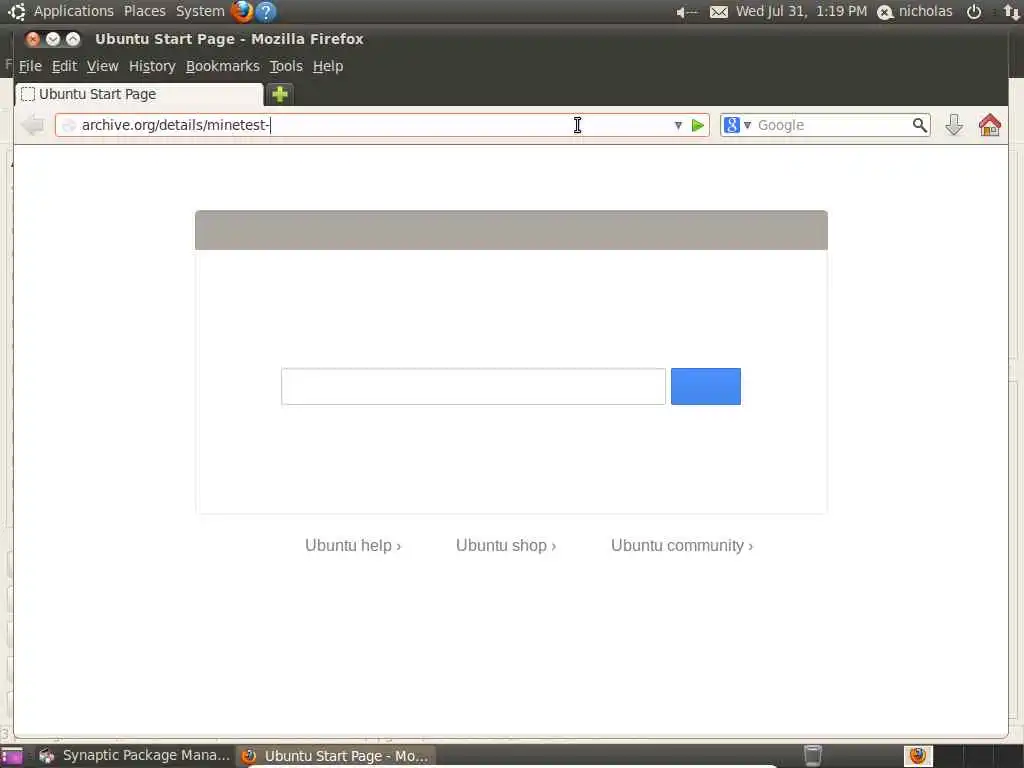Image resolution: width=1024 pixels, height=768 pixels.
Task: Open the Trash icon in bottom panel
Action: pos(812,756)
